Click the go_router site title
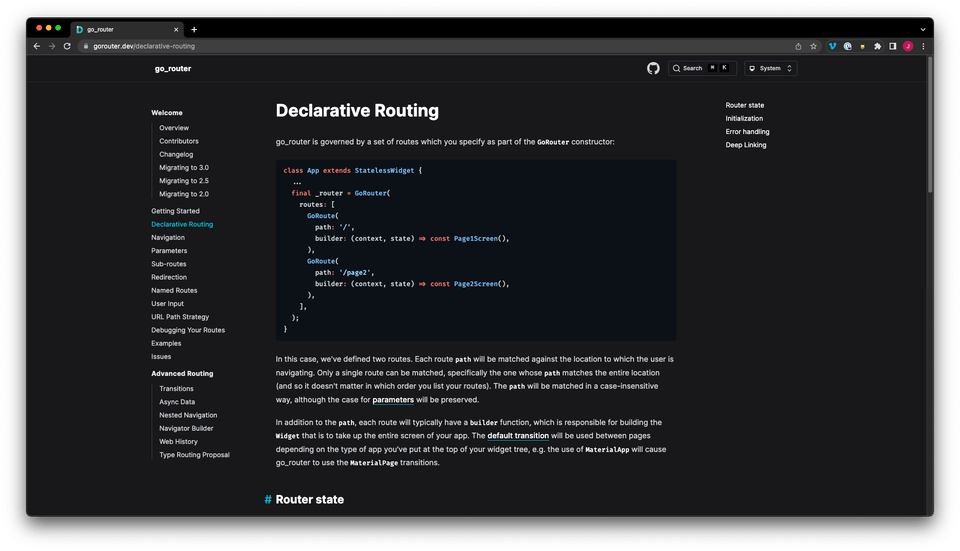This screenshot has width=960, height=551. [173, 69]
